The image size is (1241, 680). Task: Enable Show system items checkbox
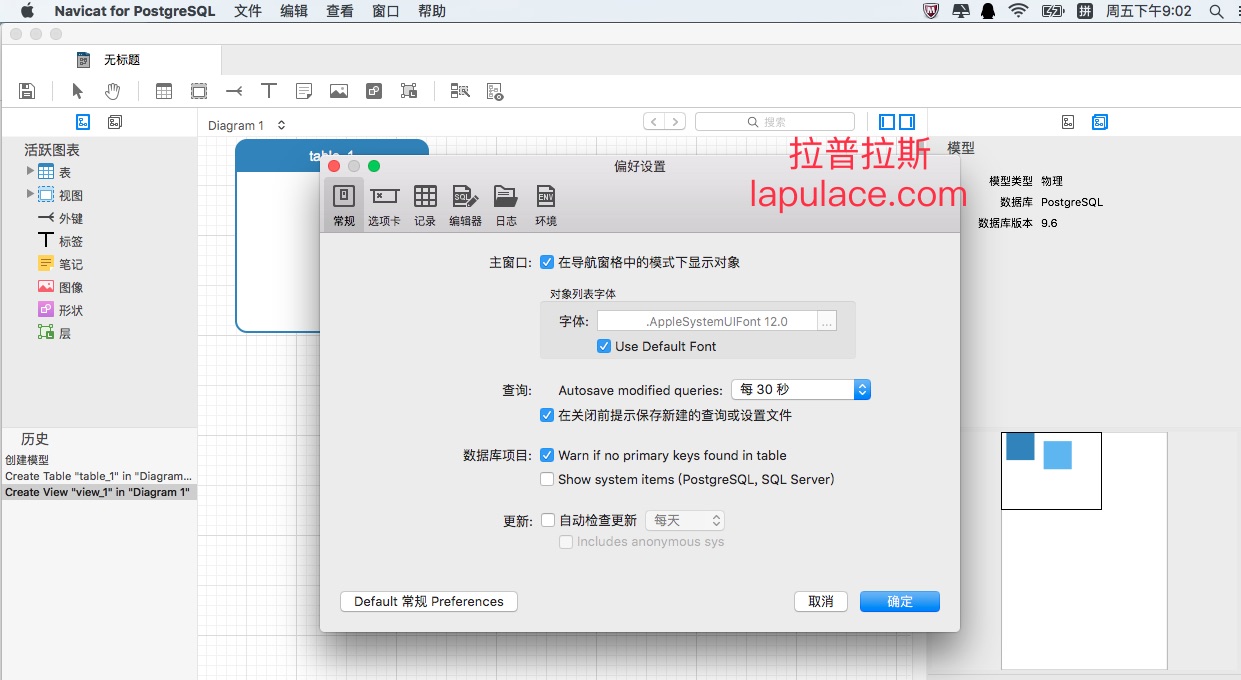click(547, 479)
